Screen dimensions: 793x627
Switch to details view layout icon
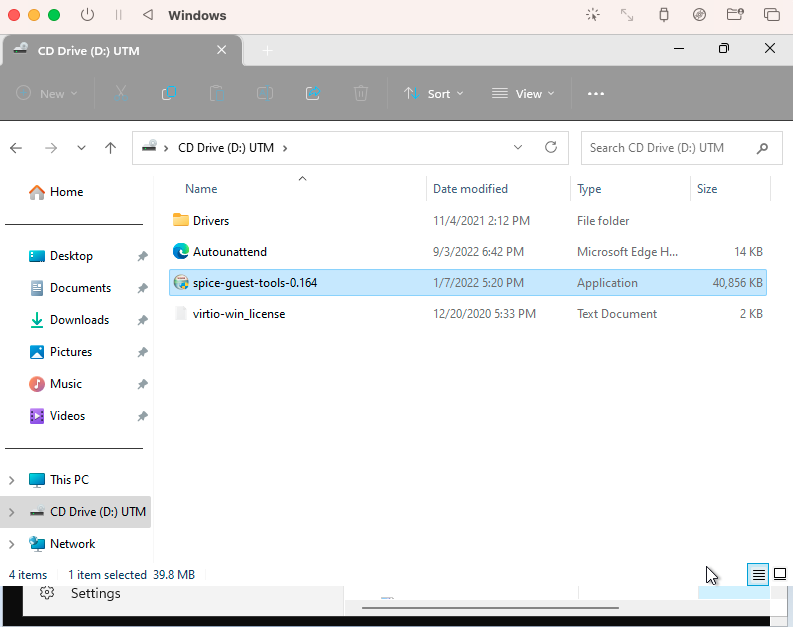pos(758,574)
